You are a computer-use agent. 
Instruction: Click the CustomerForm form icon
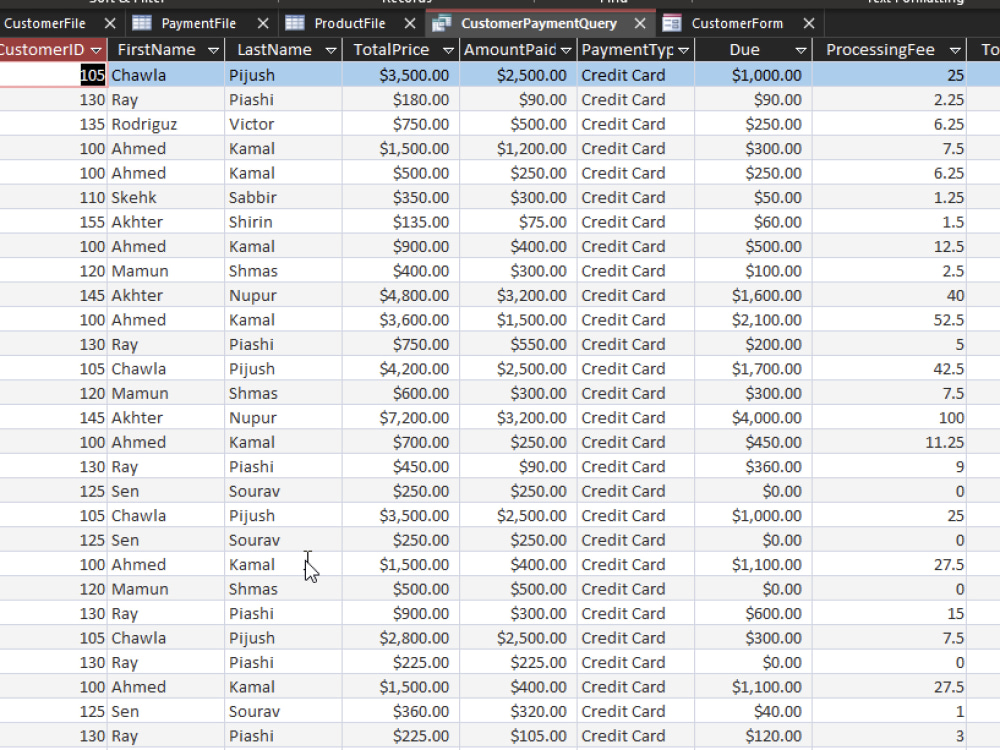click(672, 24)
